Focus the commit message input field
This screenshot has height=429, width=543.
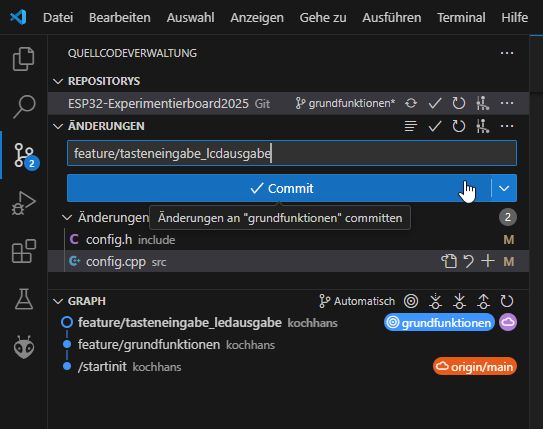tap(292, 153)
